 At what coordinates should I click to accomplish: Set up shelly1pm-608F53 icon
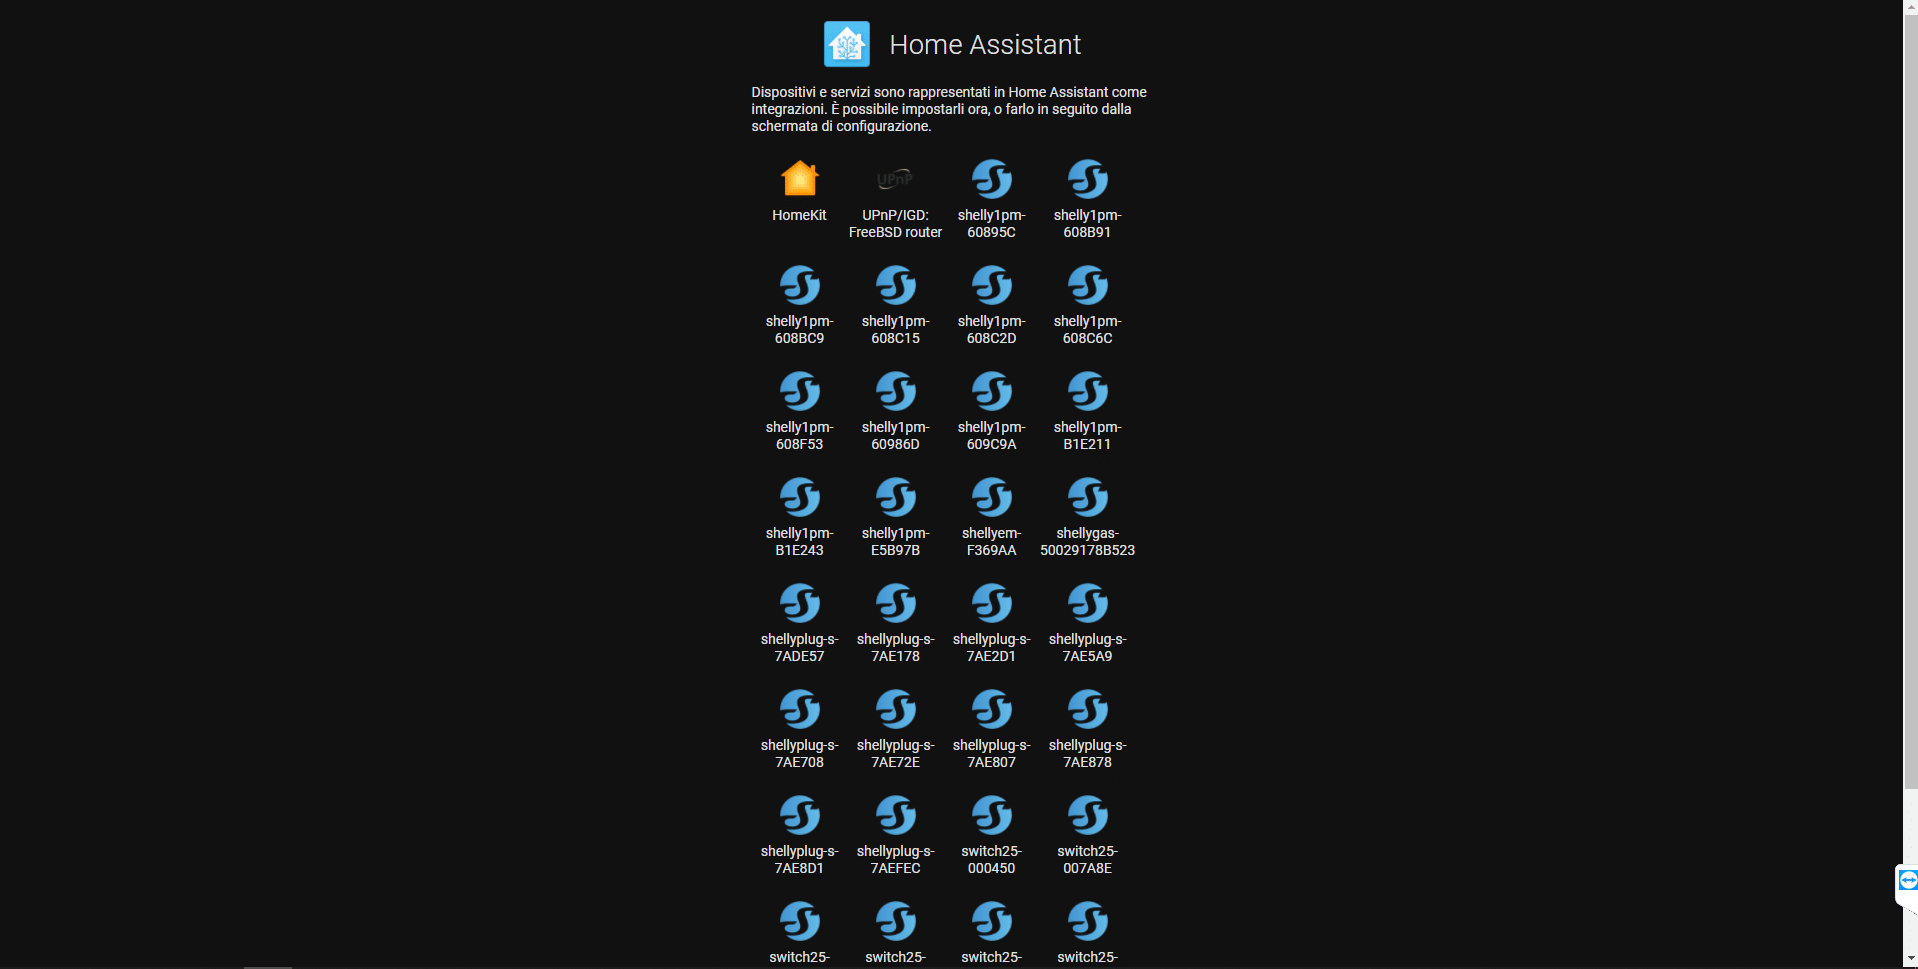(799, 391)
